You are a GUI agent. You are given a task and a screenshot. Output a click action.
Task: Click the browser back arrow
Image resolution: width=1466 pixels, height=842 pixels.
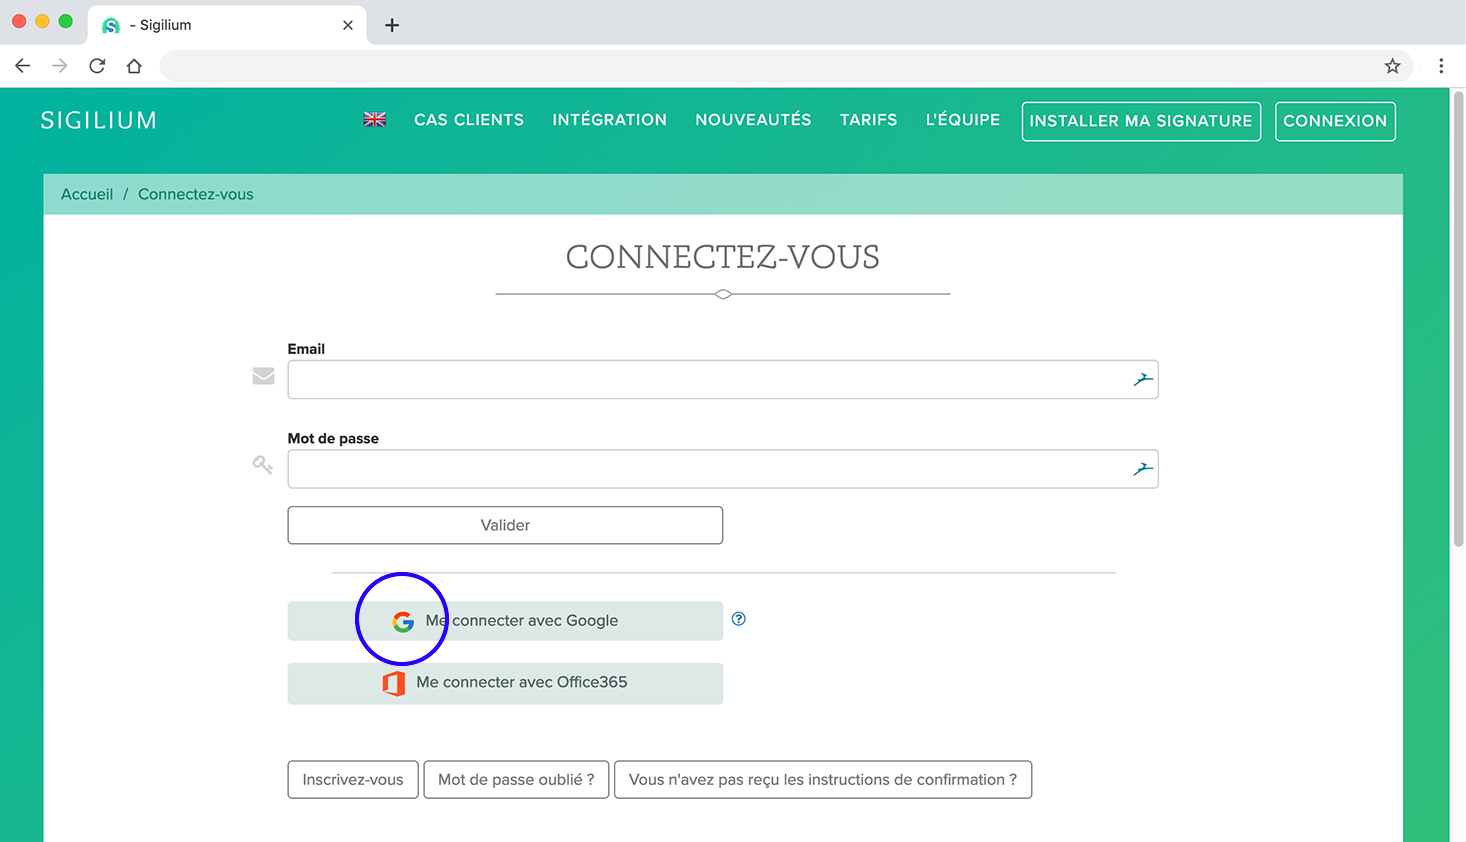click(x=23, y=66)
